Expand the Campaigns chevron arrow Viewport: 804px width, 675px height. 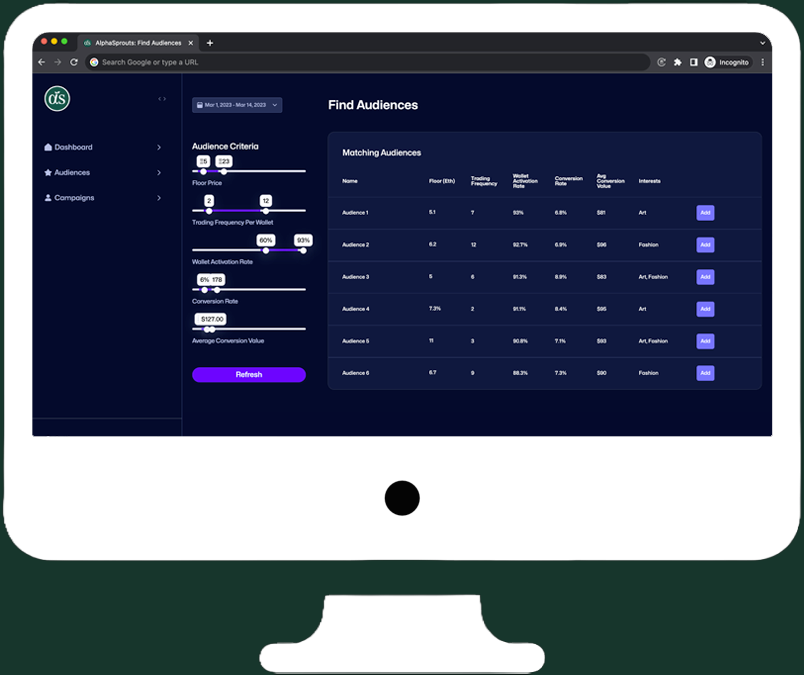pos(159,198)
